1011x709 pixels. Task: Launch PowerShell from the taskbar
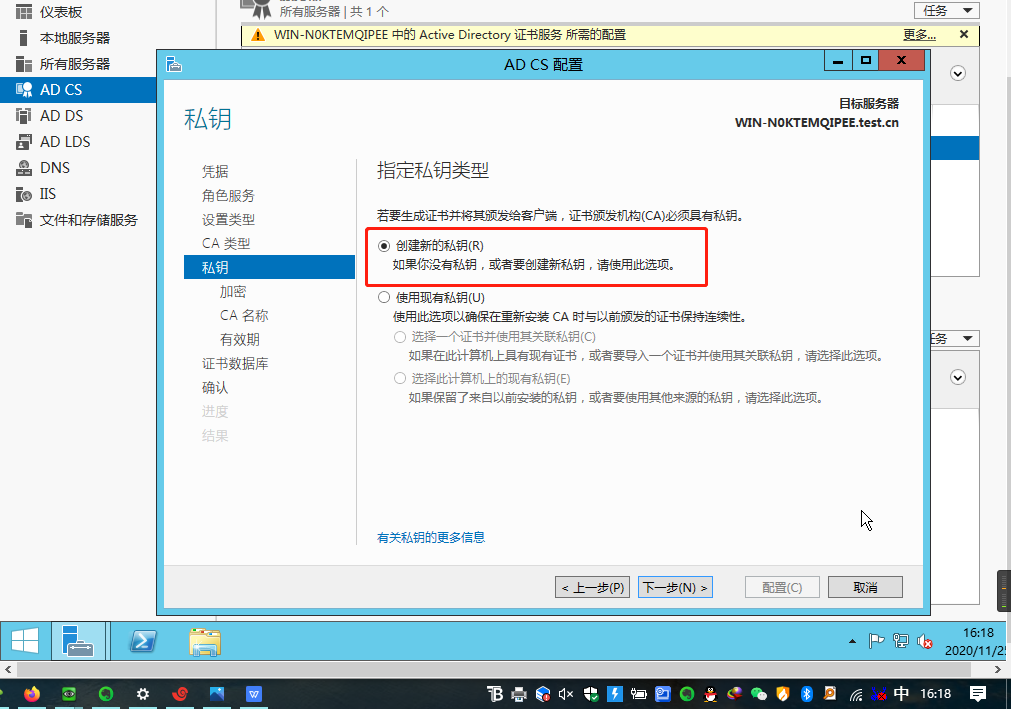point(142,641)
